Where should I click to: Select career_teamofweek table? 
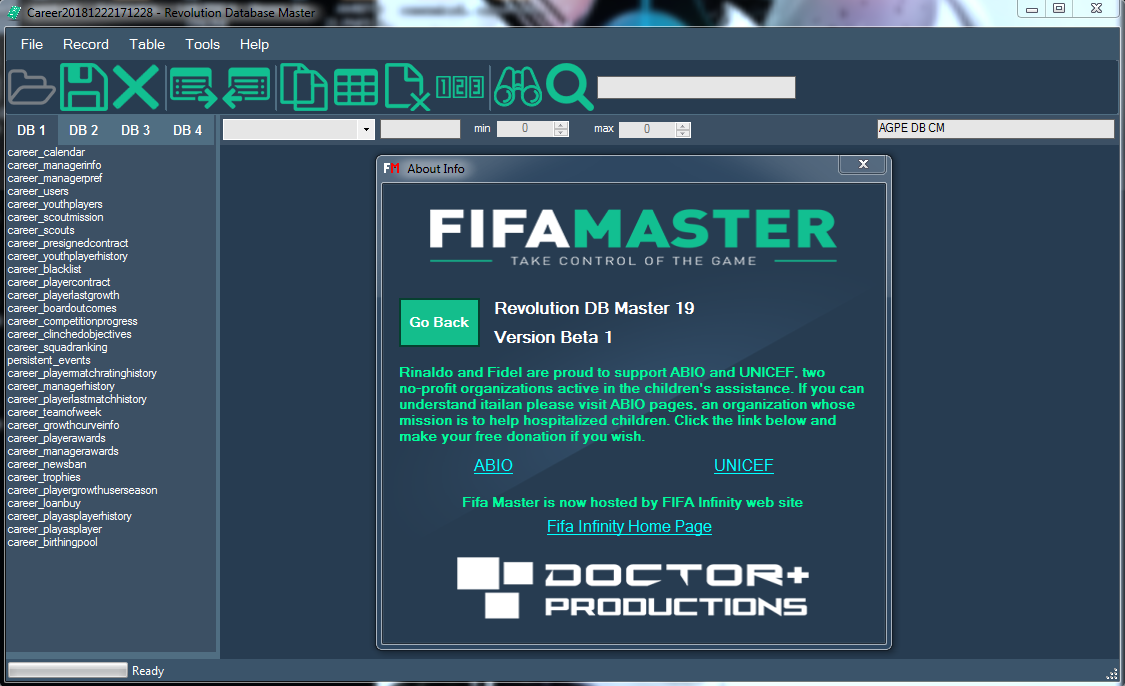[55, 412]
